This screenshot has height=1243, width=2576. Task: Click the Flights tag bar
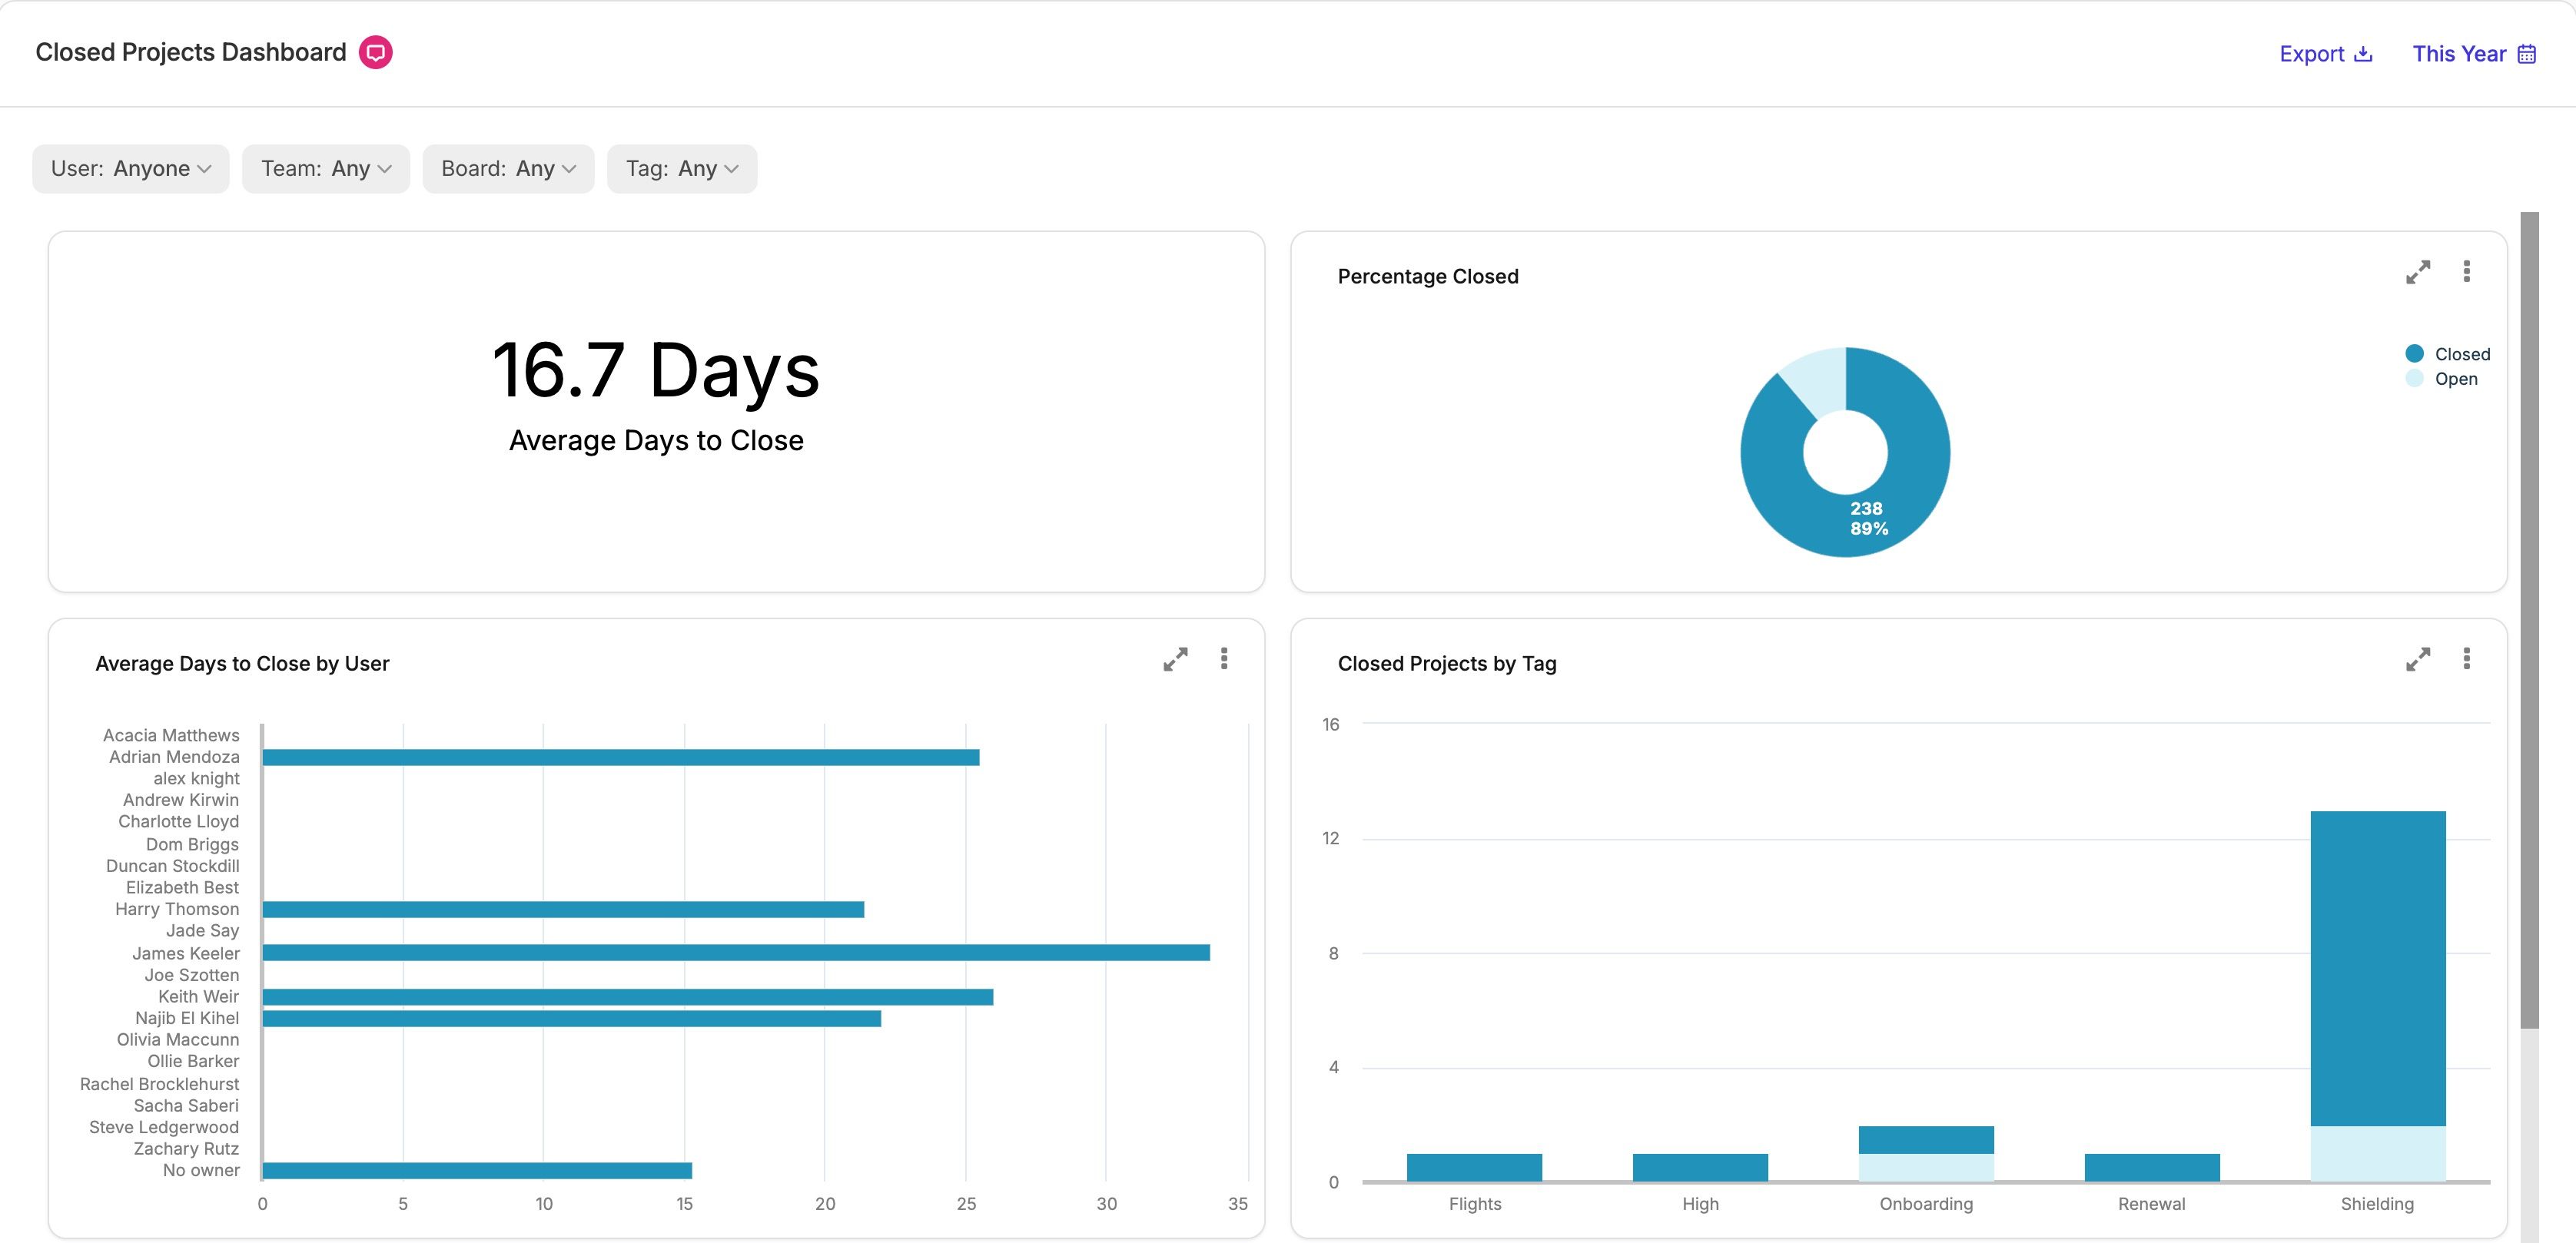[1474, 1168]
